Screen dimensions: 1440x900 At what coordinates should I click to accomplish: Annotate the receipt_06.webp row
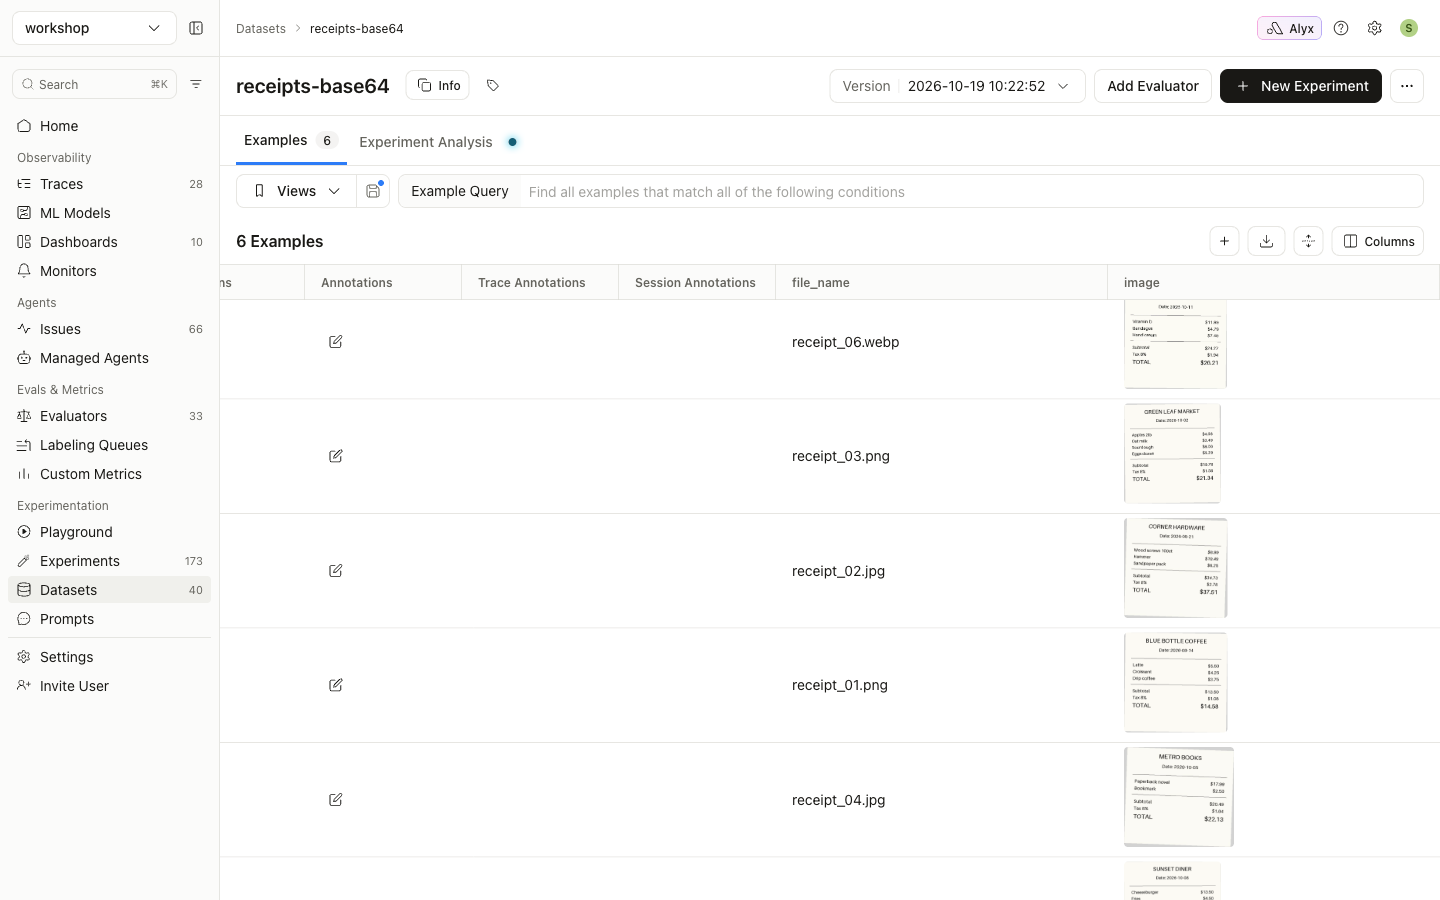tap(336, 342)
